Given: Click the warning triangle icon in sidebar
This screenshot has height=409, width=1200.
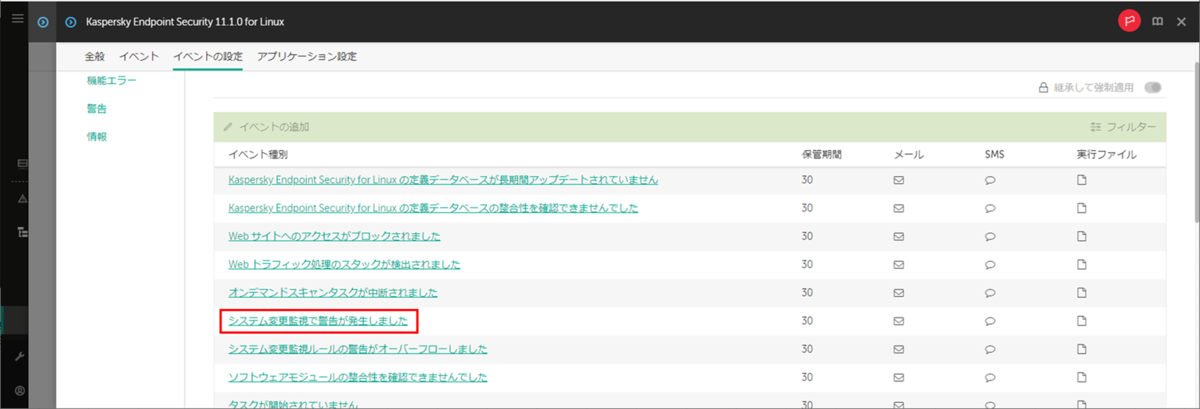Looking at the screenshot, I should [x=21, y=198].
